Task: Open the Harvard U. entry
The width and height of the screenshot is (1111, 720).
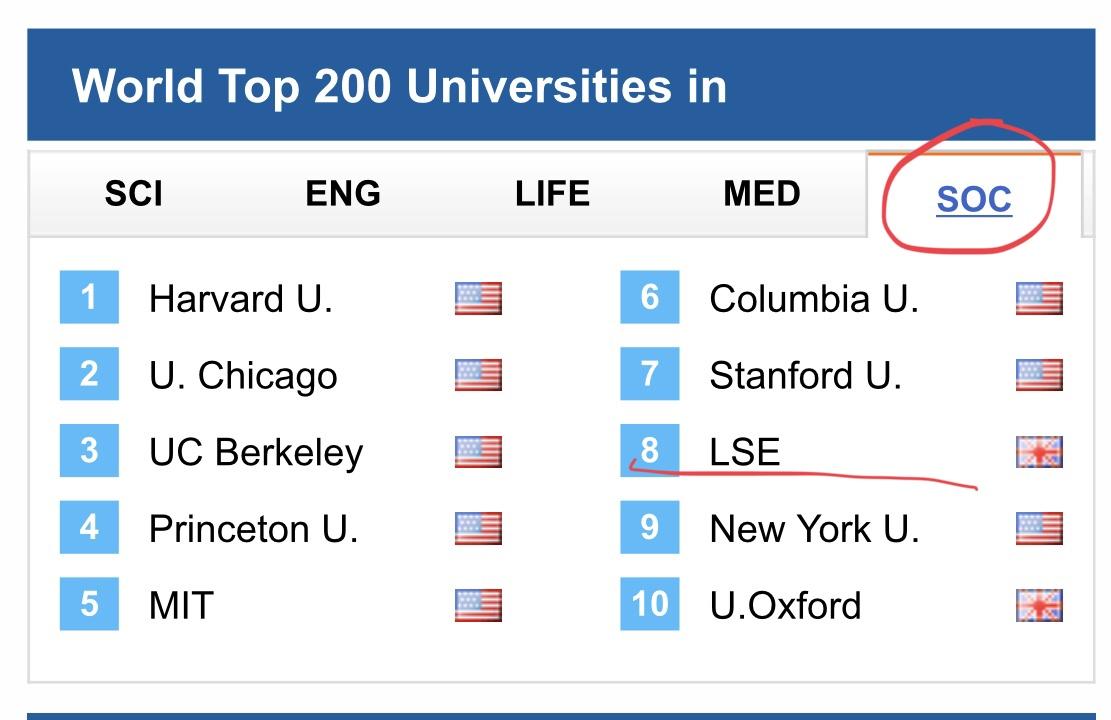Action: tap(240, 298)
